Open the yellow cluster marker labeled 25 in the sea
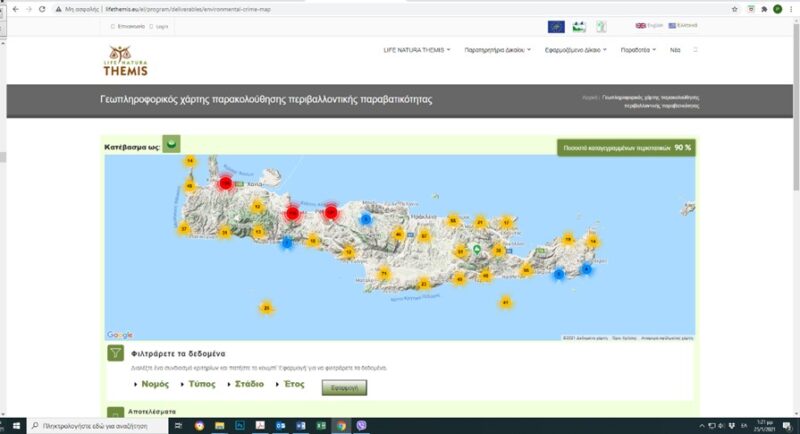The image size is (800, 434). pos(266,308)
